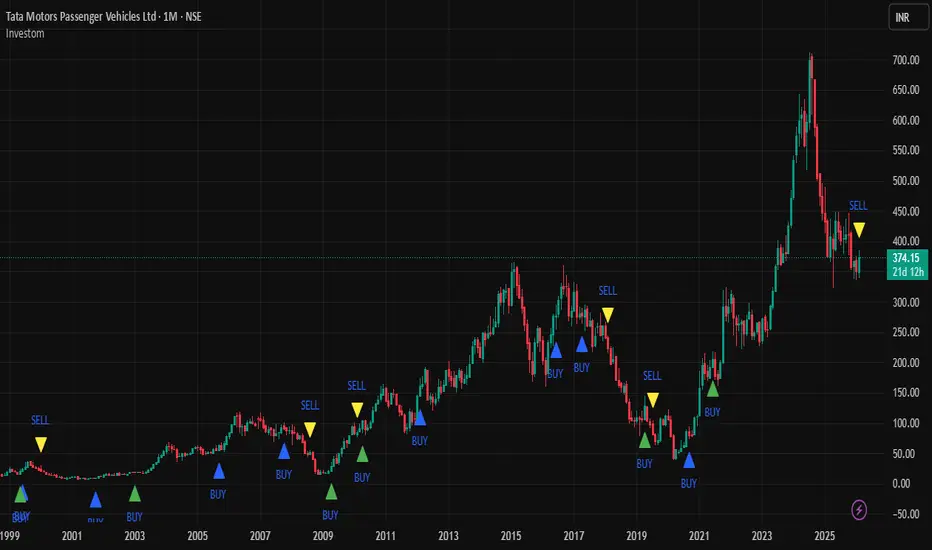Click the green BUY arrow near 2021

[713, 389]
